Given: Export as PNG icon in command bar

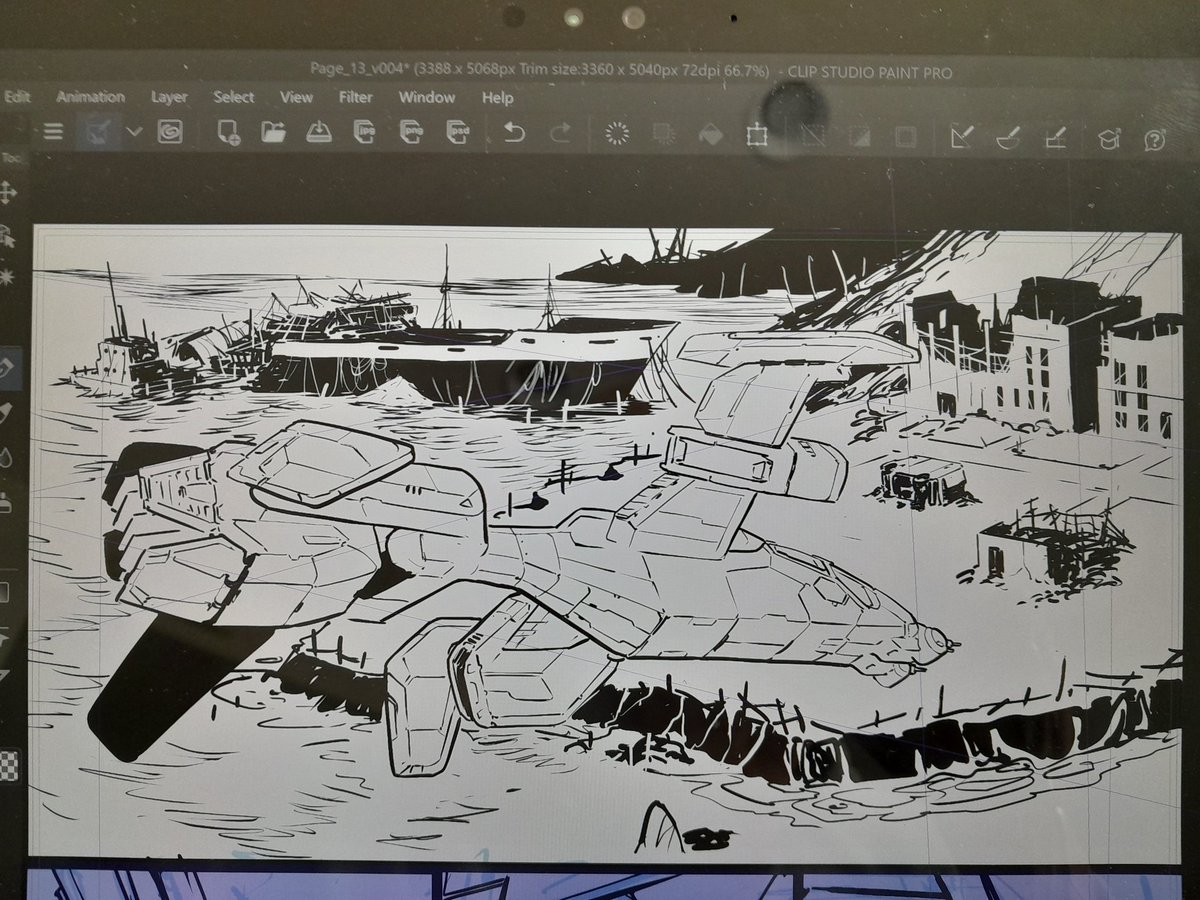Looking at the screenshot, I should coord(410,132).
